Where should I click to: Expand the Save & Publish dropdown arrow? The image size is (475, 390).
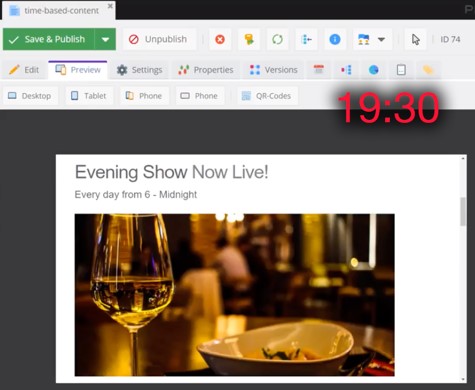[105, 39]
